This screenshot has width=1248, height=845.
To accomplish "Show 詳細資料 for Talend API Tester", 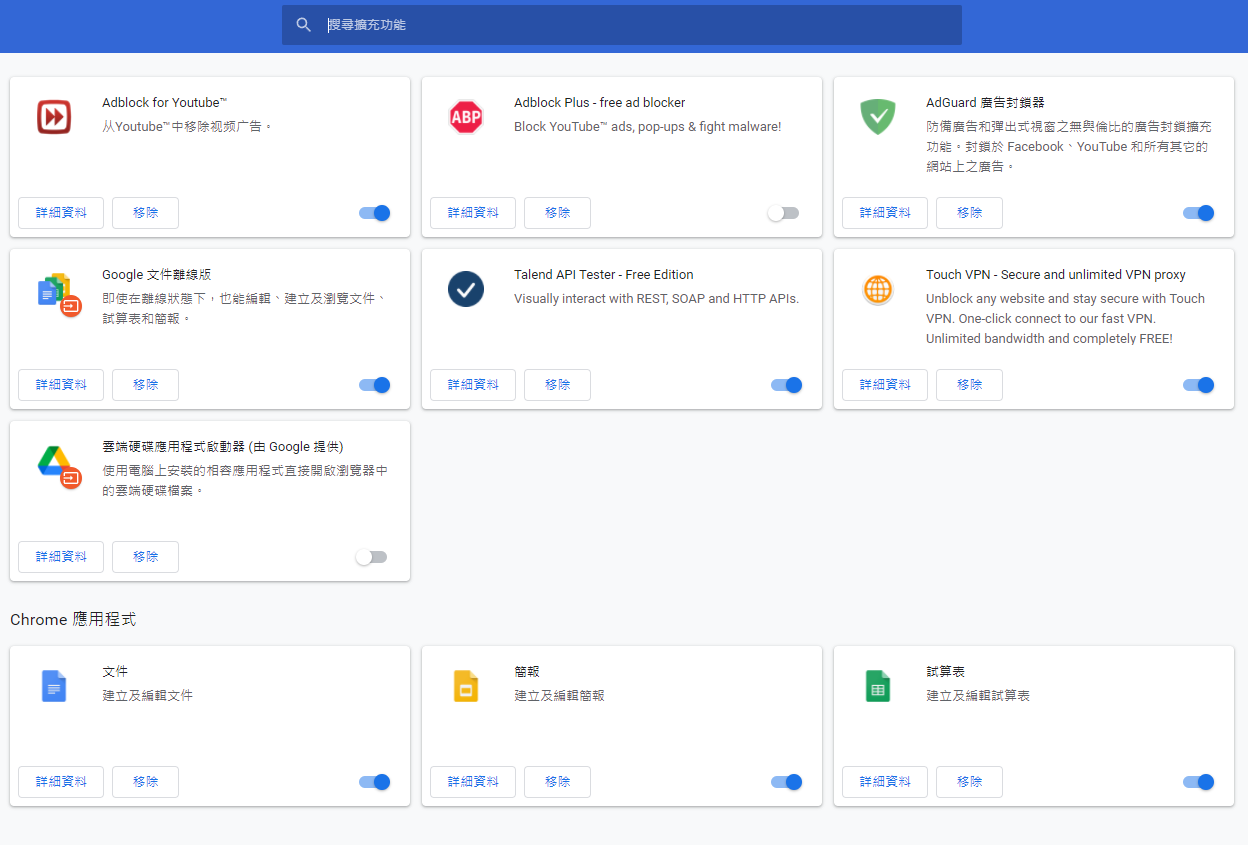I will (473, 385).
